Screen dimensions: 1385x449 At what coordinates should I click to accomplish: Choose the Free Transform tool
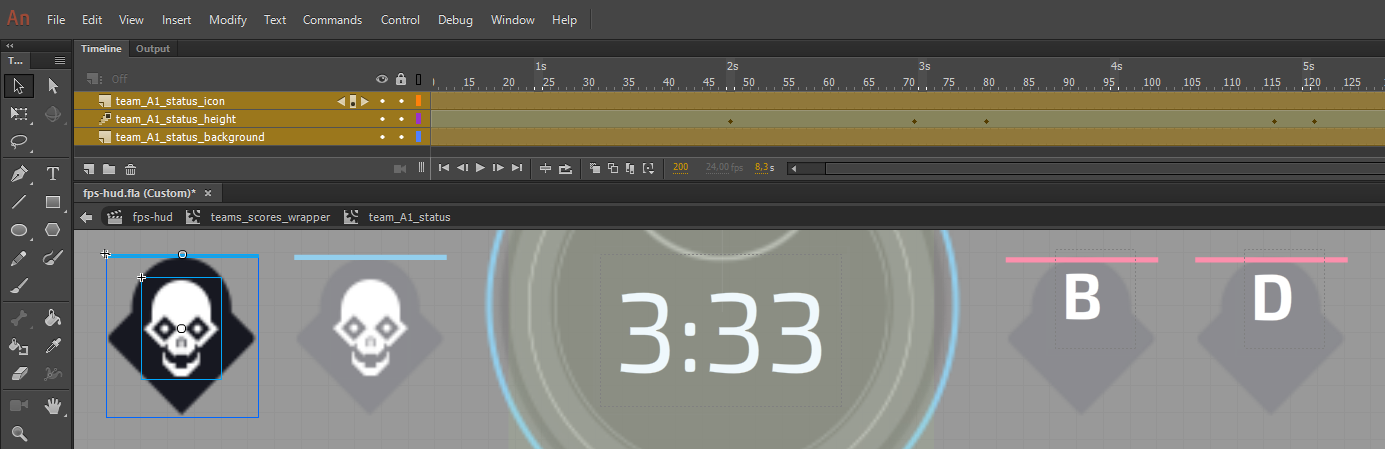tap(18, 115)
